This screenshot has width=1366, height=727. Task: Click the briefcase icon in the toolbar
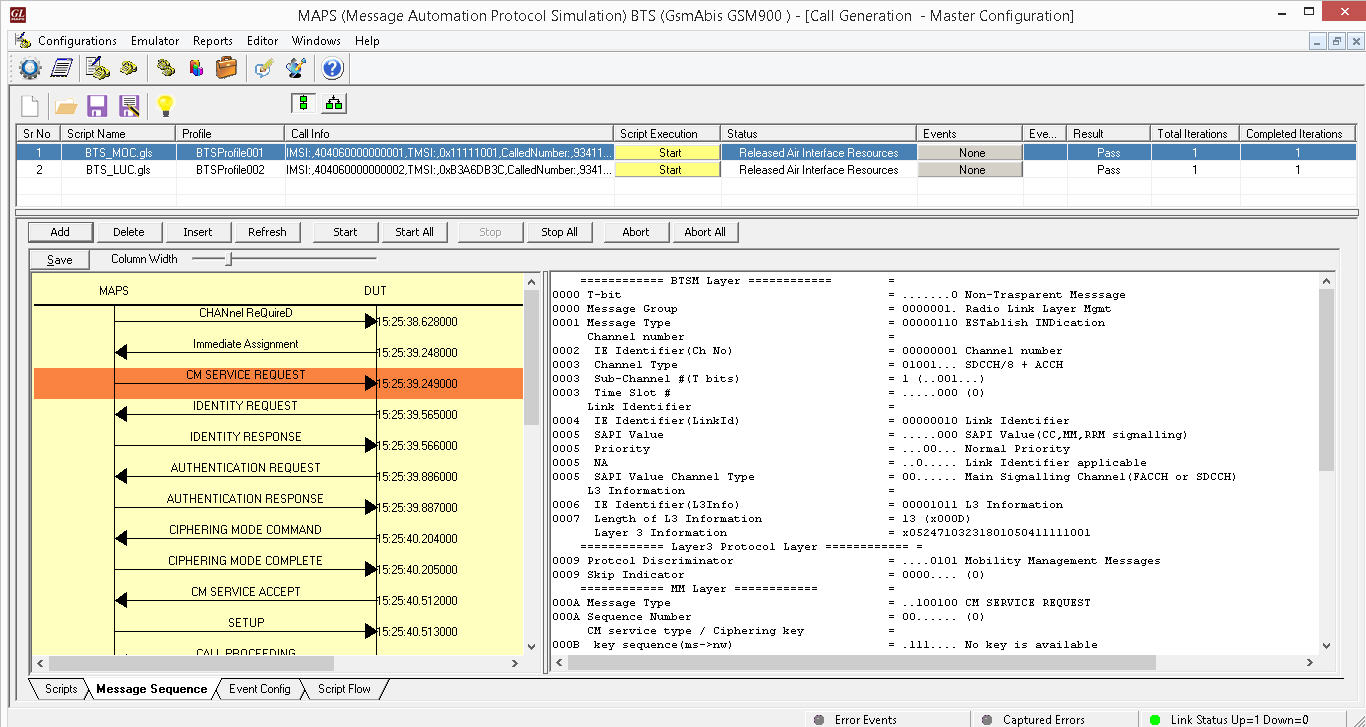(227, 68)
